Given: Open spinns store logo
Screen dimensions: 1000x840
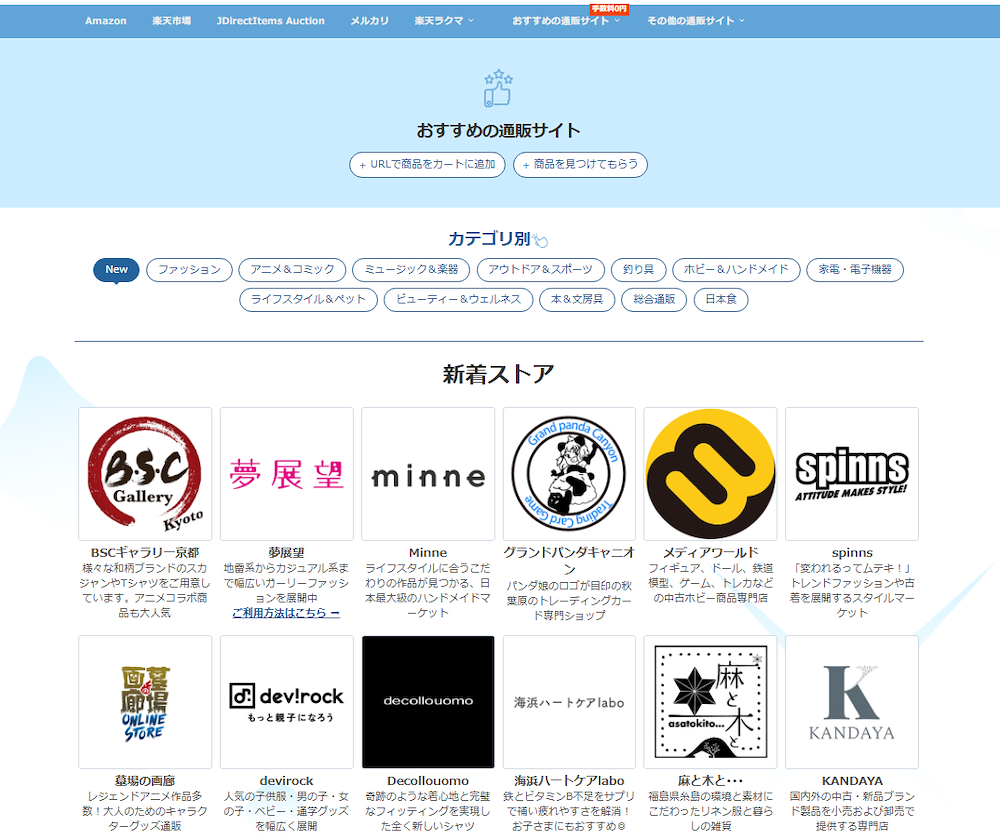Looking at the screenshot, I should pos(852,474).
